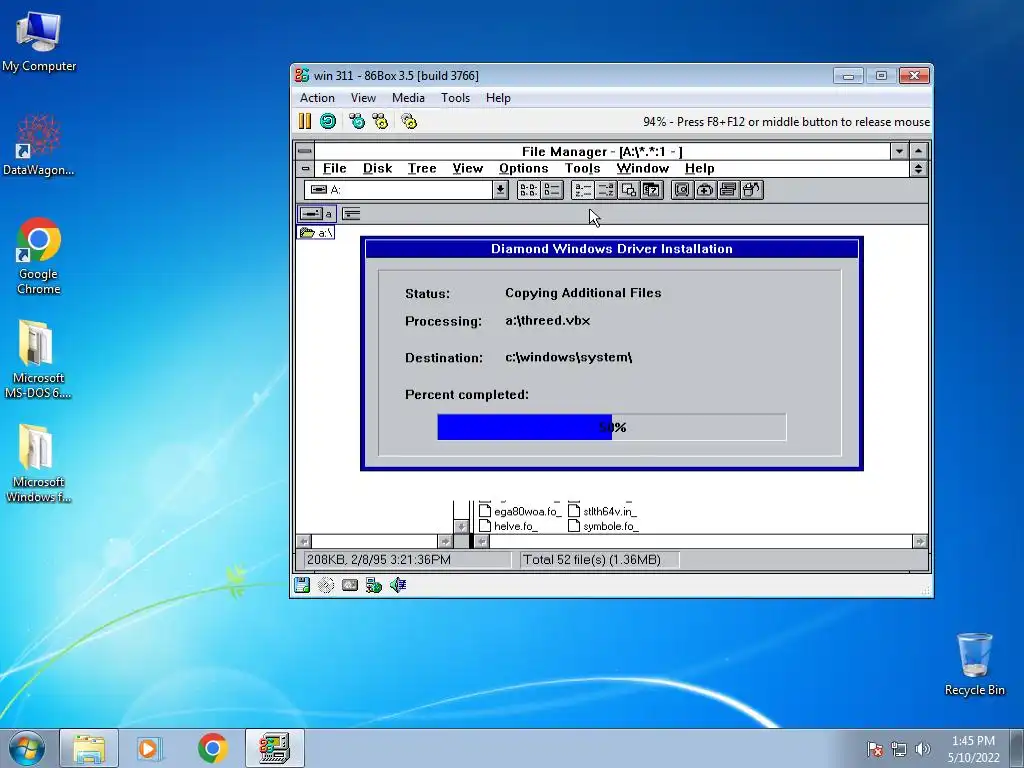The image size is (1024, 768).
Task: Click File Manager name-only view toolbar button
Action: coord(528,190)
